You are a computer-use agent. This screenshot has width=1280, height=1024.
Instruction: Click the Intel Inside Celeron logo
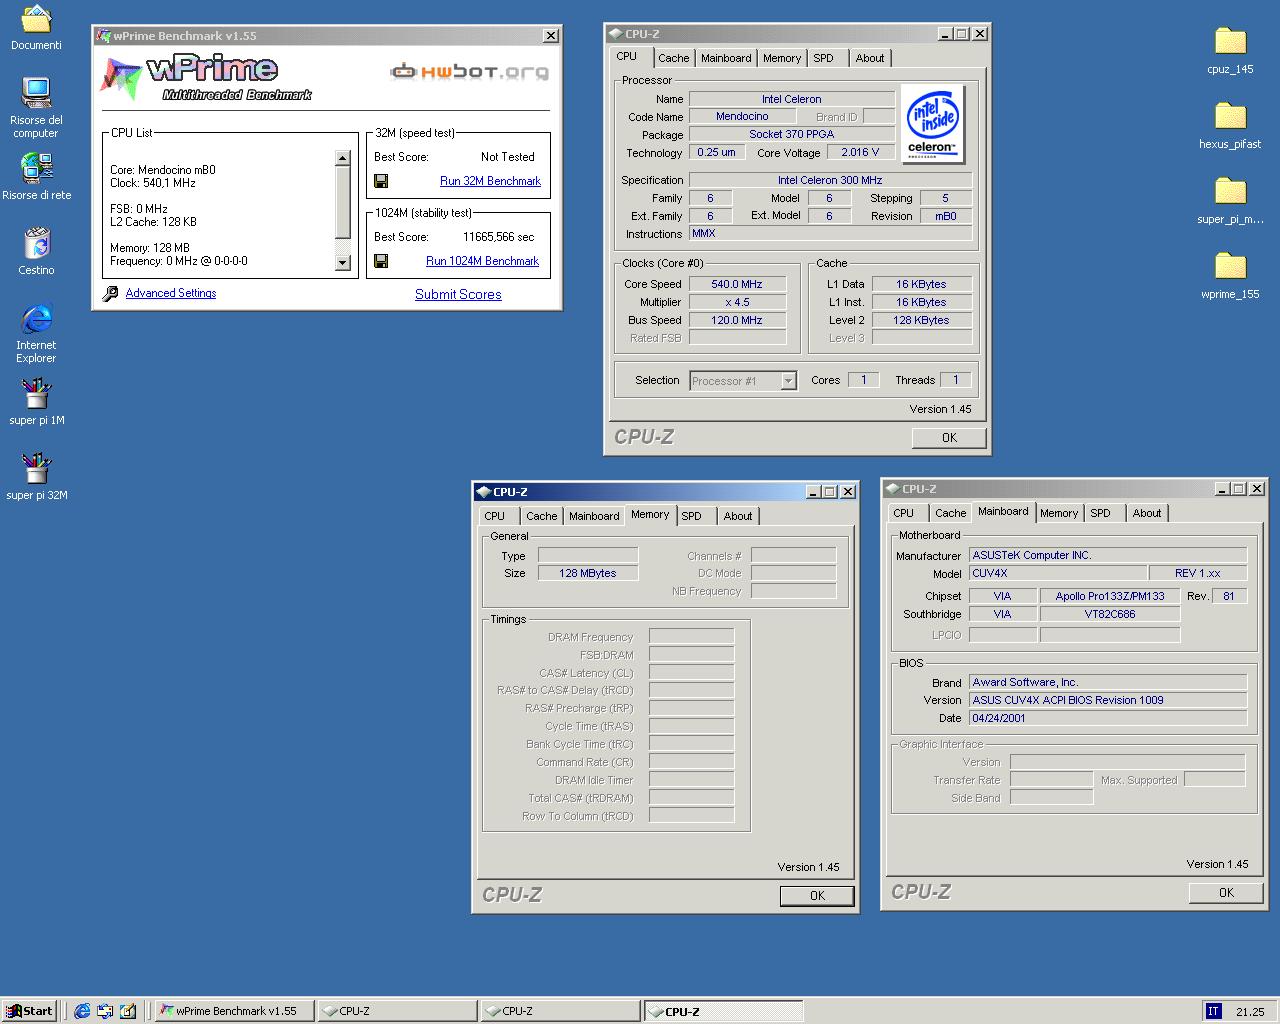click(x=932, y=124)
